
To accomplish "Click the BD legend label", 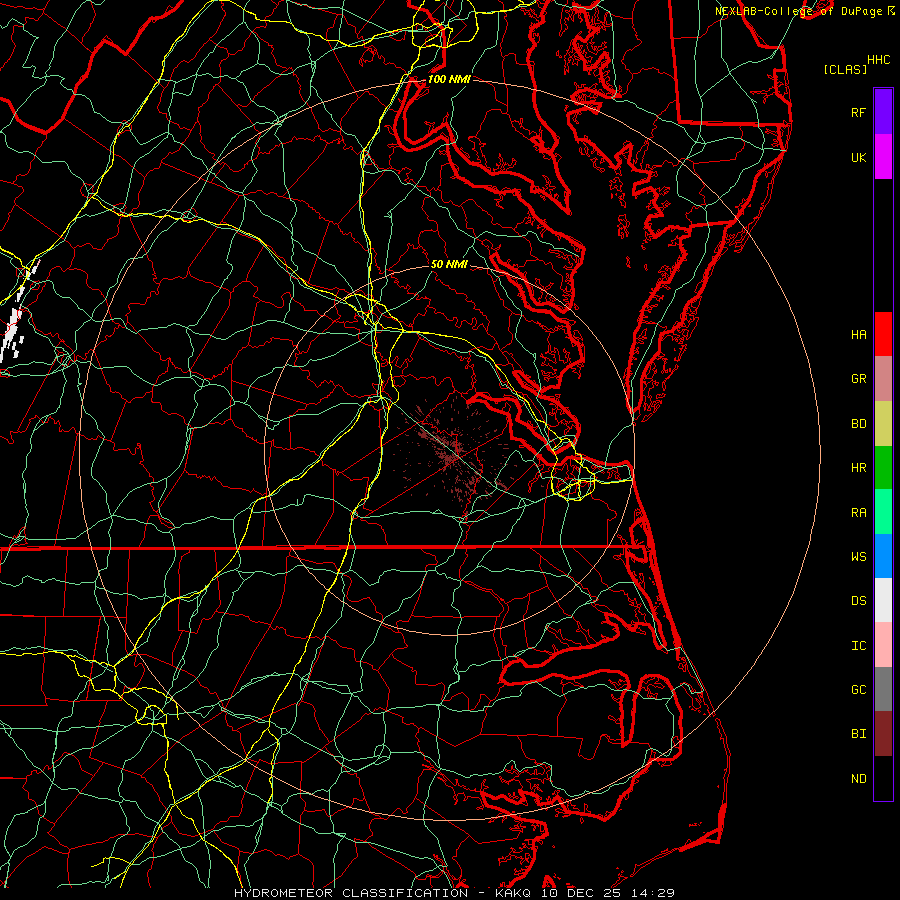I will (x=858, y=424).
